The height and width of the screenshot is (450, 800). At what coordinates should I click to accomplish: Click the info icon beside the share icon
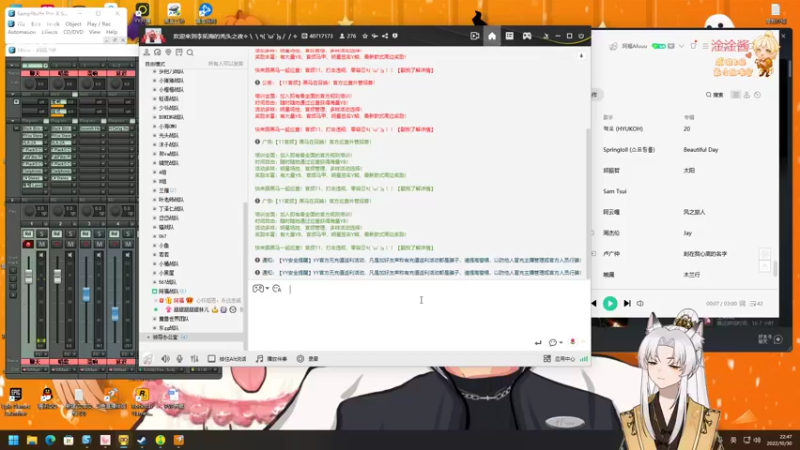395,36
